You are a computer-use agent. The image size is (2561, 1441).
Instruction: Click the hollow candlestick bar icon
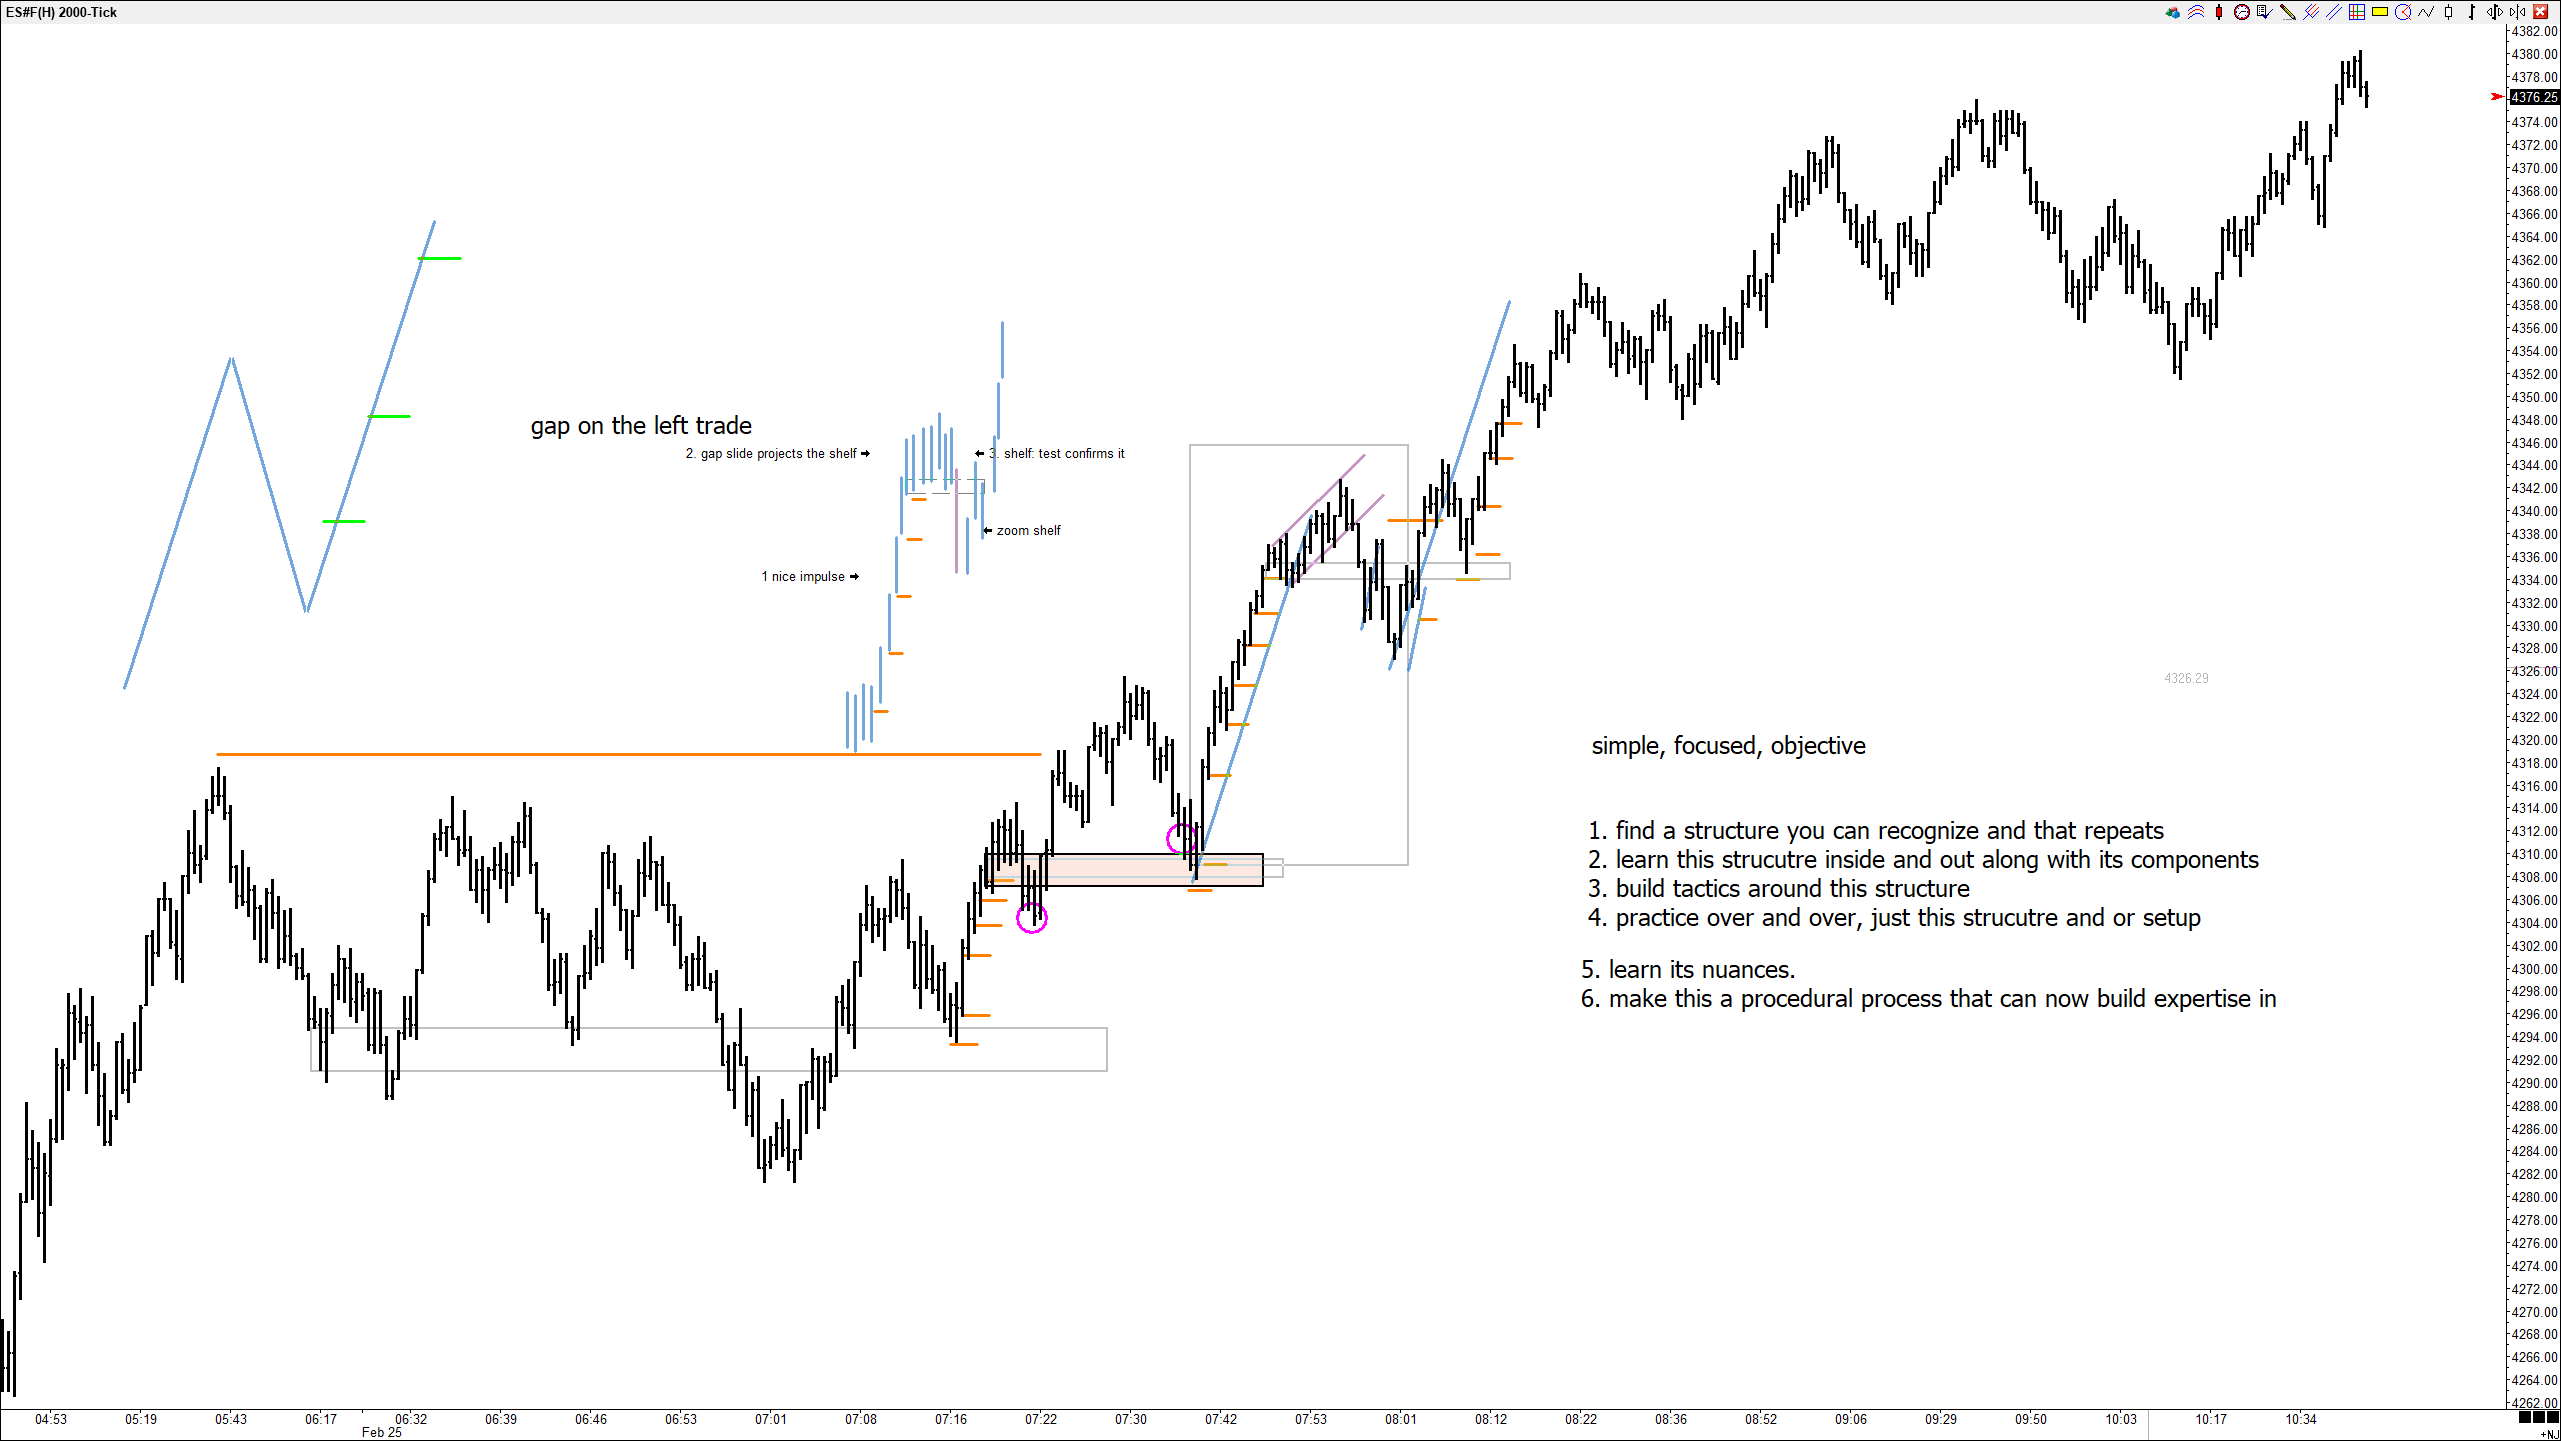click(x=2448, y=12)
